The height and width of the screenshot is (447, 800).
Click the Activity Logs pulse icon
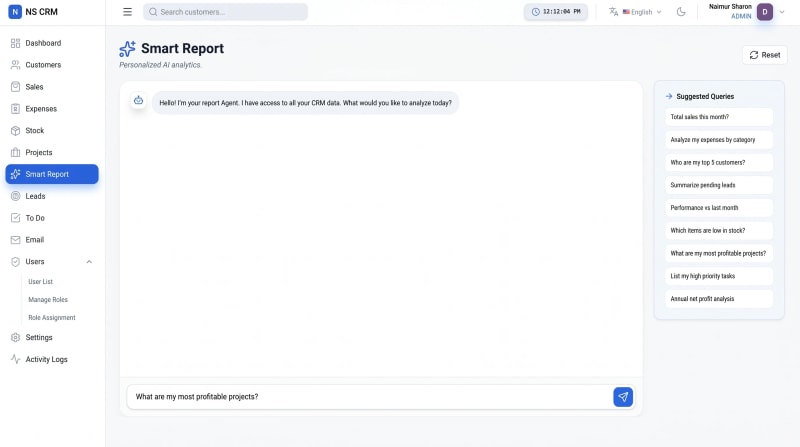click(15, 359)
